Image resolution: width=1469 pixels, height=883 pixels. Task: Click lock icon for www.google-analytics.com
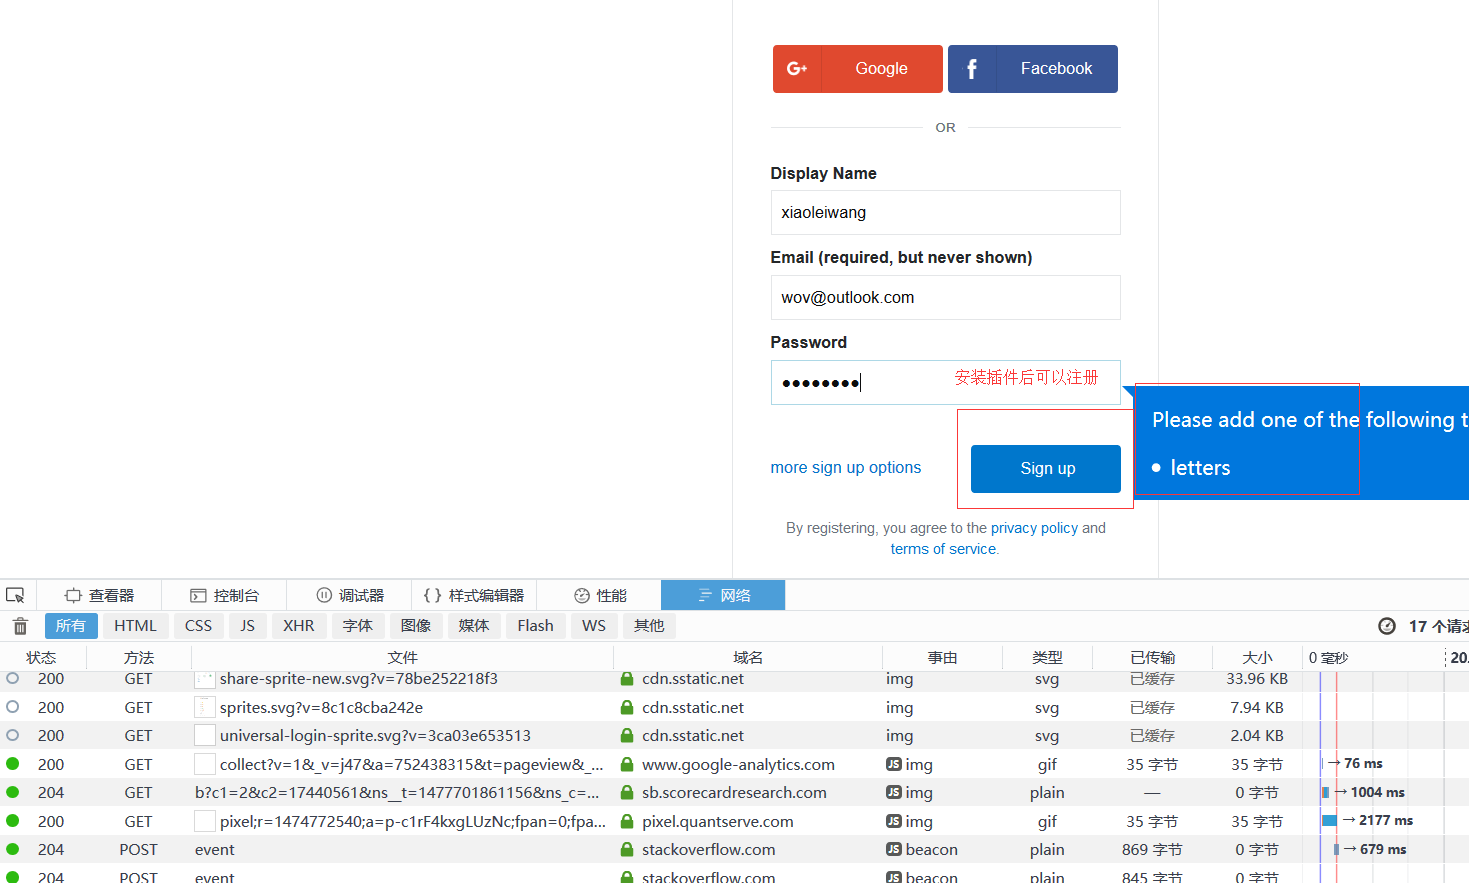[627, 764]
